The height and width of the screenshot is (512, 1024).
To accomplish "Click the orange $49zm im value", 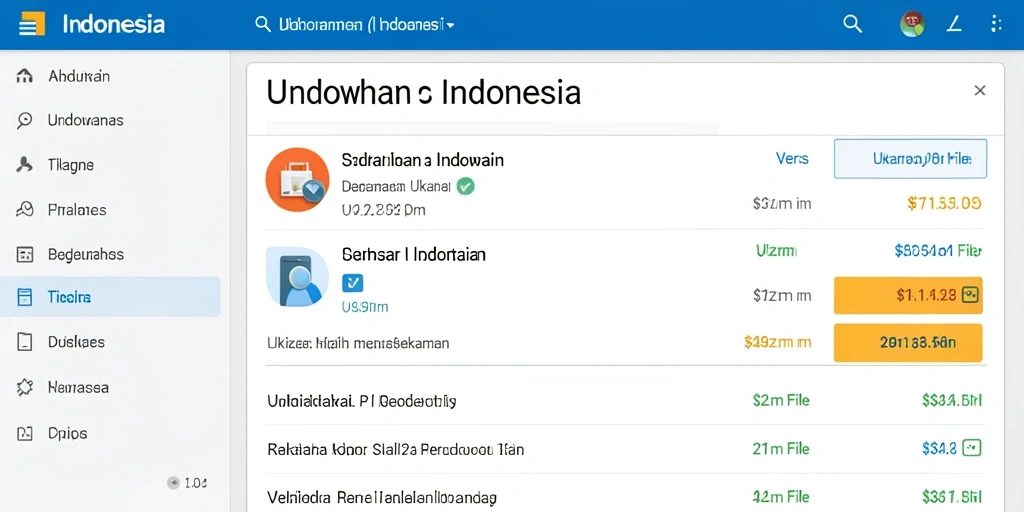I will (x=777, y=342).
